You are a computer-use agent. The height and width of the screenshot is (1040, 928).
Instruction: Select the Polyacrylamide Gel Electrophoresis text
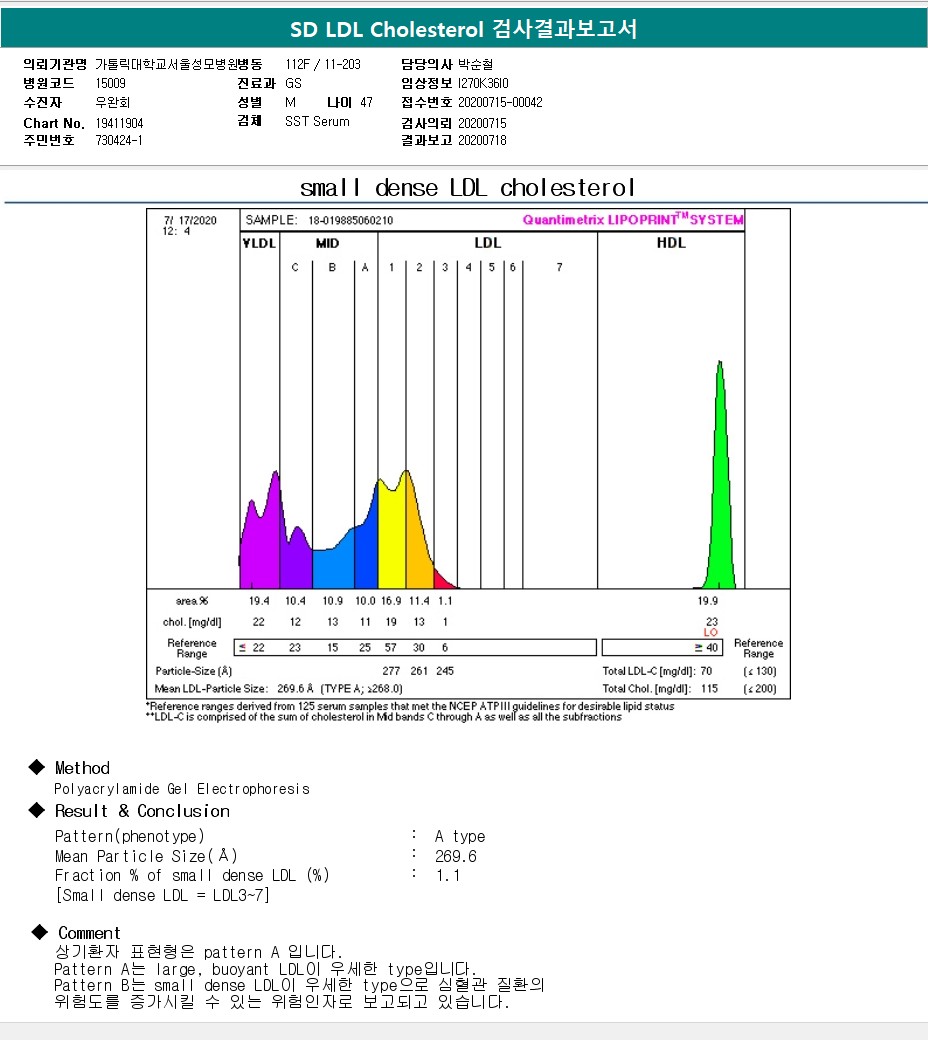pos(182,789)
